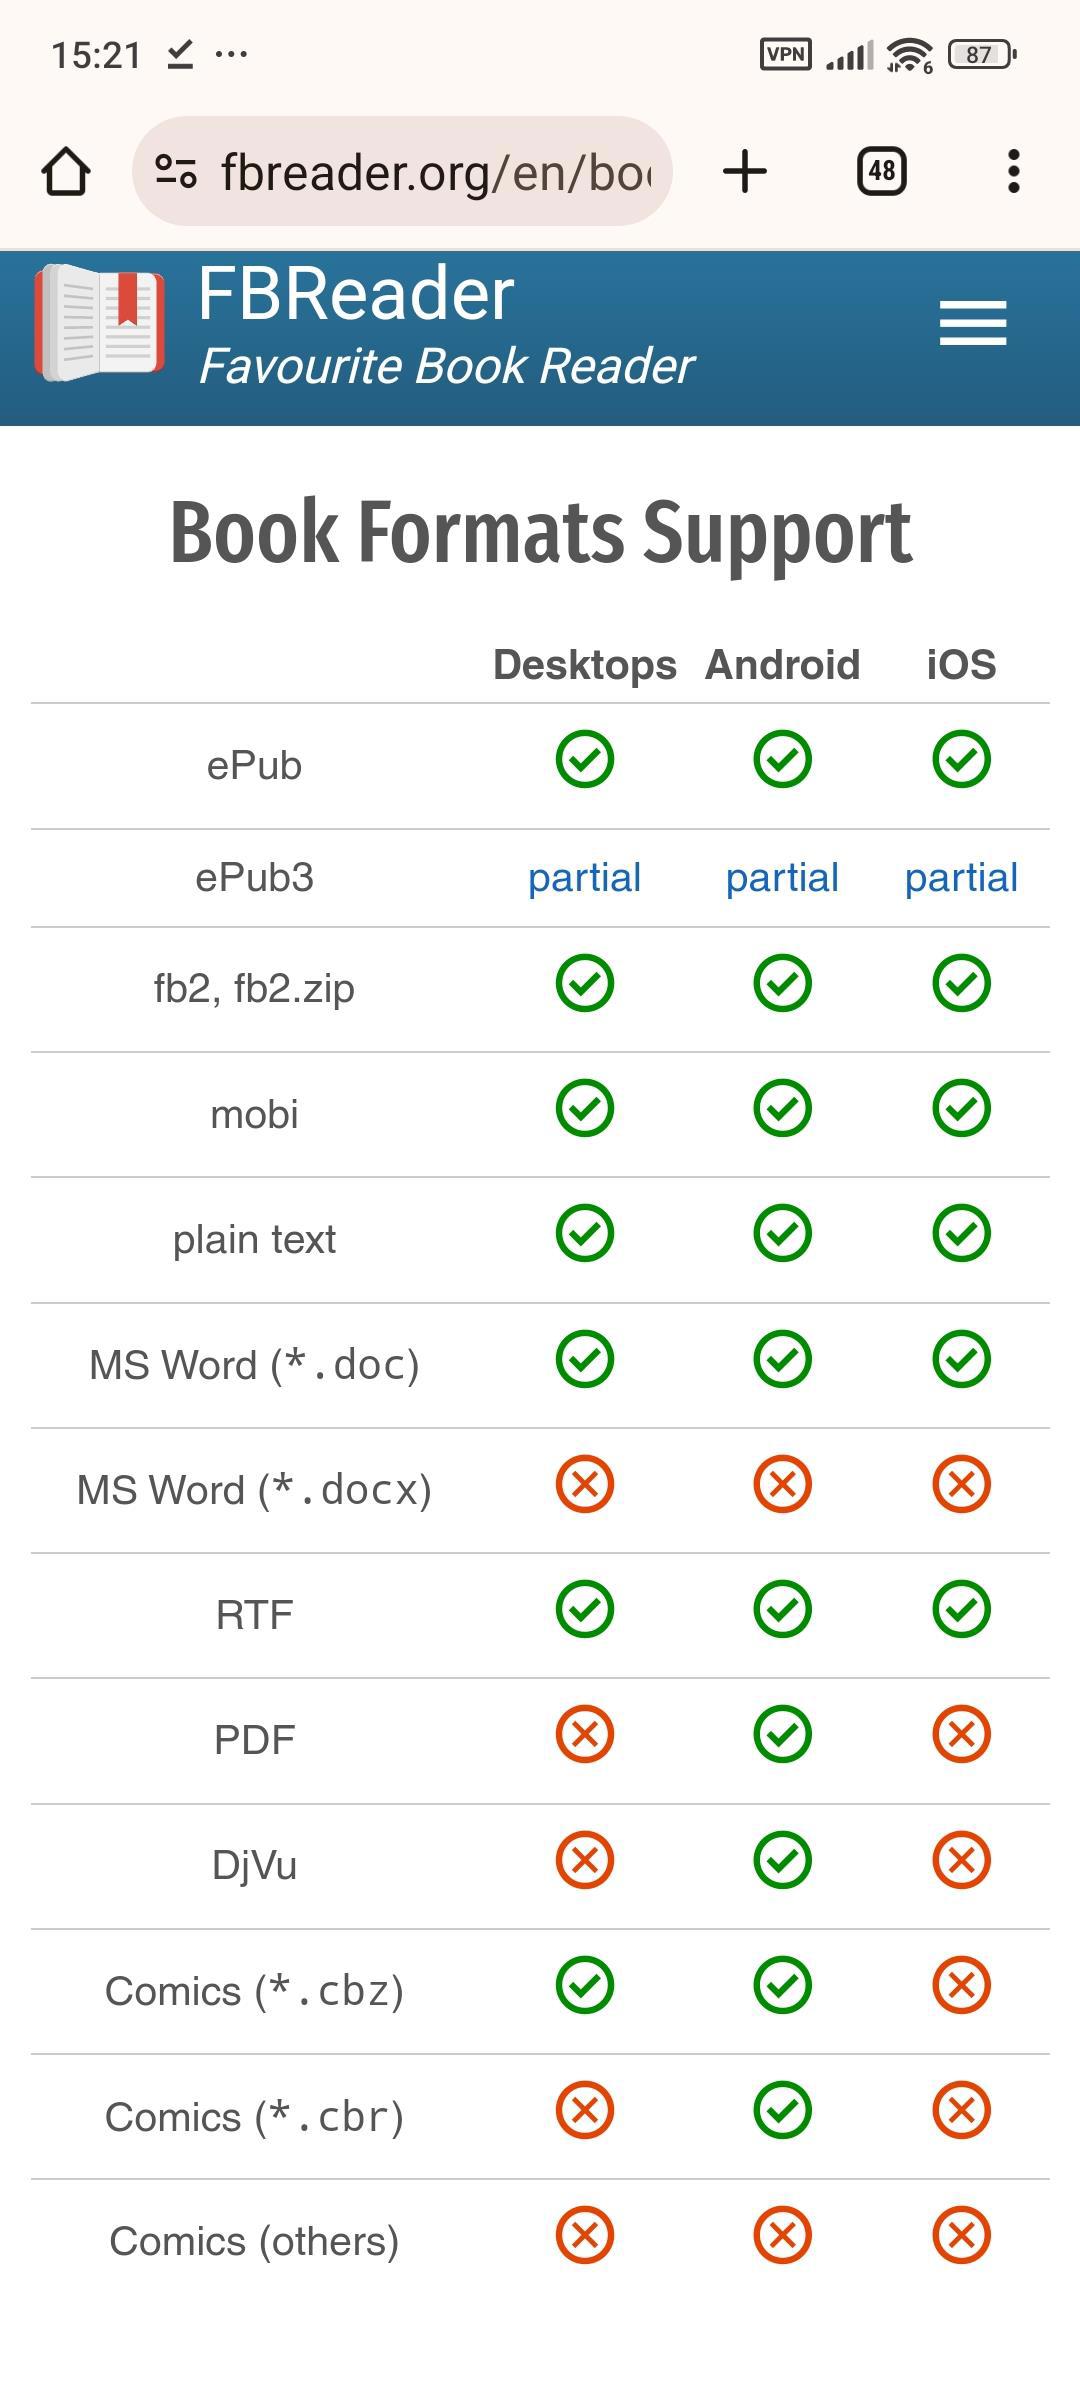This screenshot has height=2400, width=1080.
Task: Open the Android ePub3 partial link
Action: pyautogui.click(x=782, y=878)
